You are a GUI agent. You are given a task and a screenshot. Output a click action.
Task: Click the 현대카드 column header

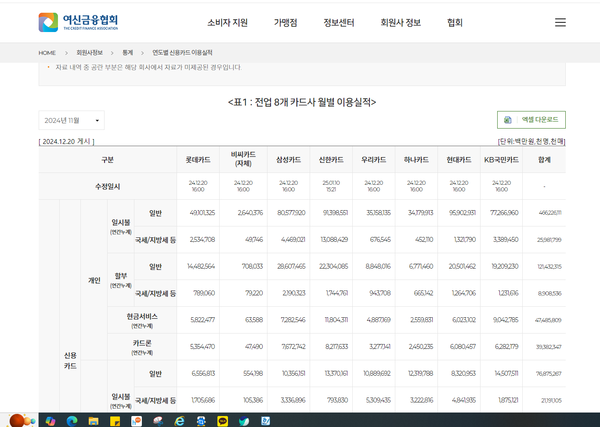[x=459, y=160]
